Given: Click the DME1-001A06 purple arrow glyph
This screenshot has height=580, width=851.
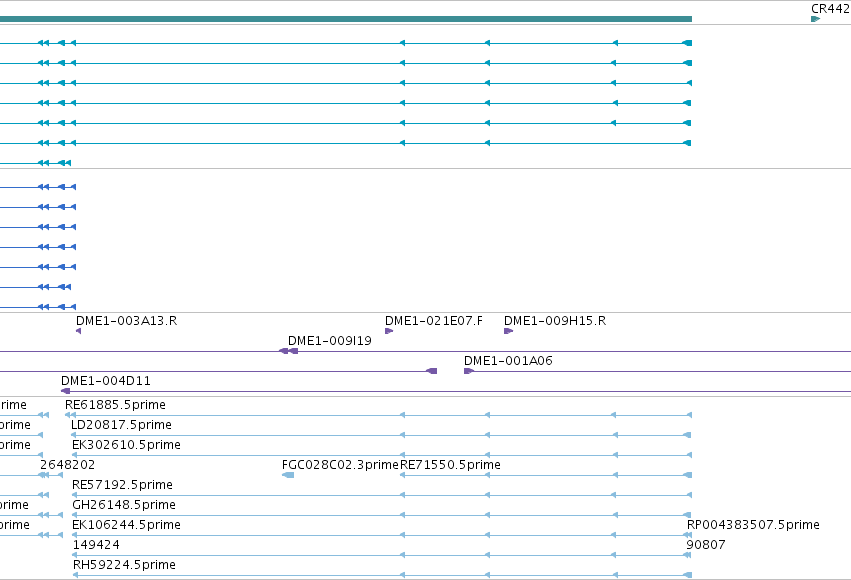Looking at the screenshot, I should 469,371.
